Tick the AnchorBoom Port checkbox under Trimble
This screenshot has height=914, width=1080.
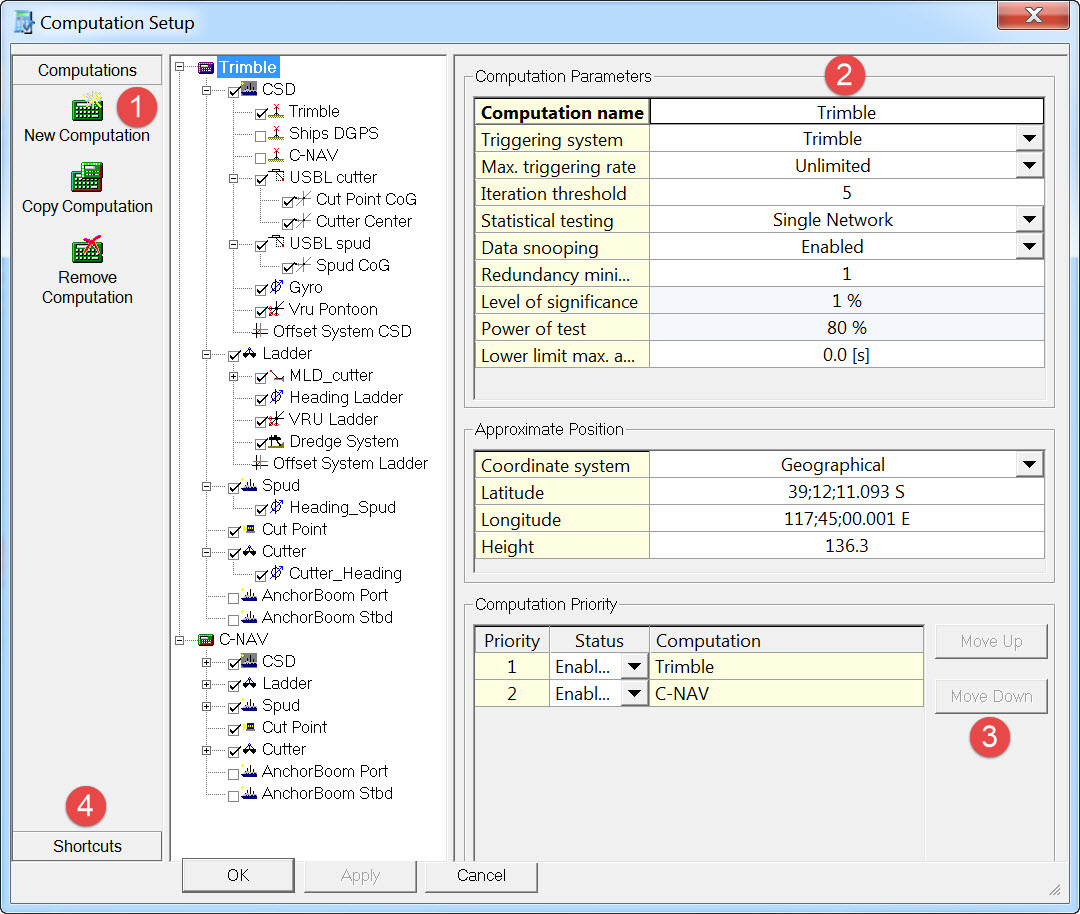click(x=234, y=597)
